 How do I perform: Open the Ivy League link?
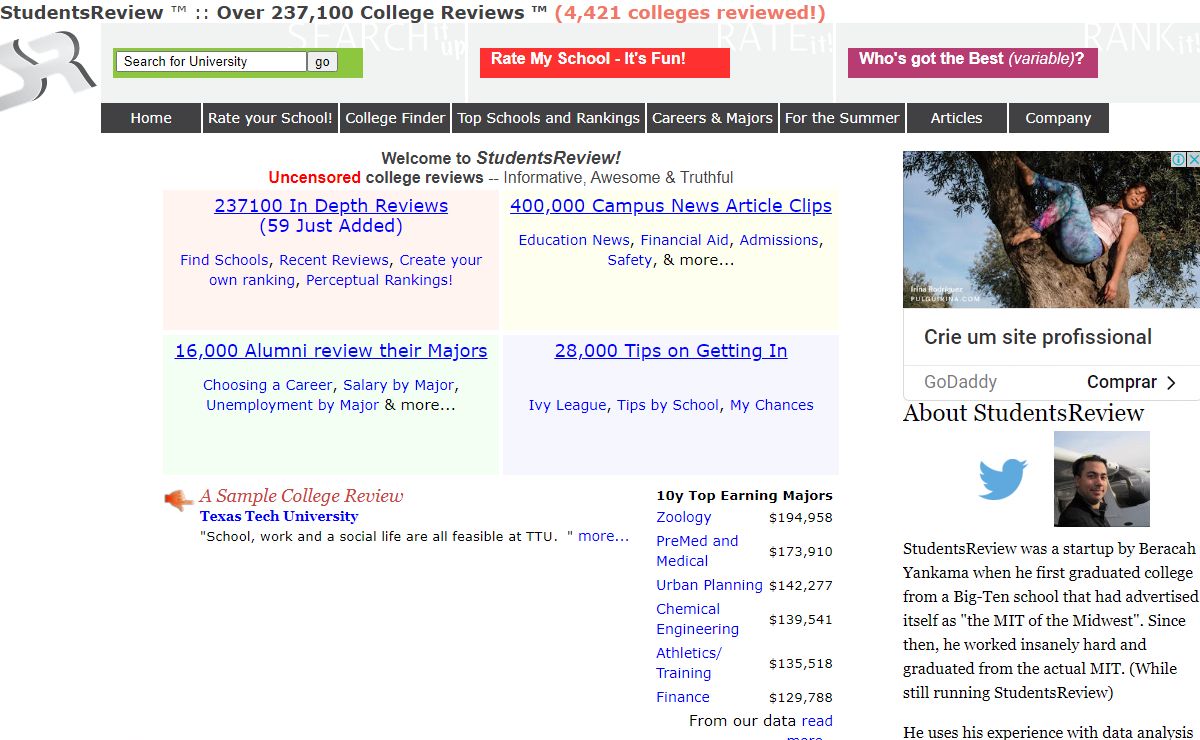point(567,405)
